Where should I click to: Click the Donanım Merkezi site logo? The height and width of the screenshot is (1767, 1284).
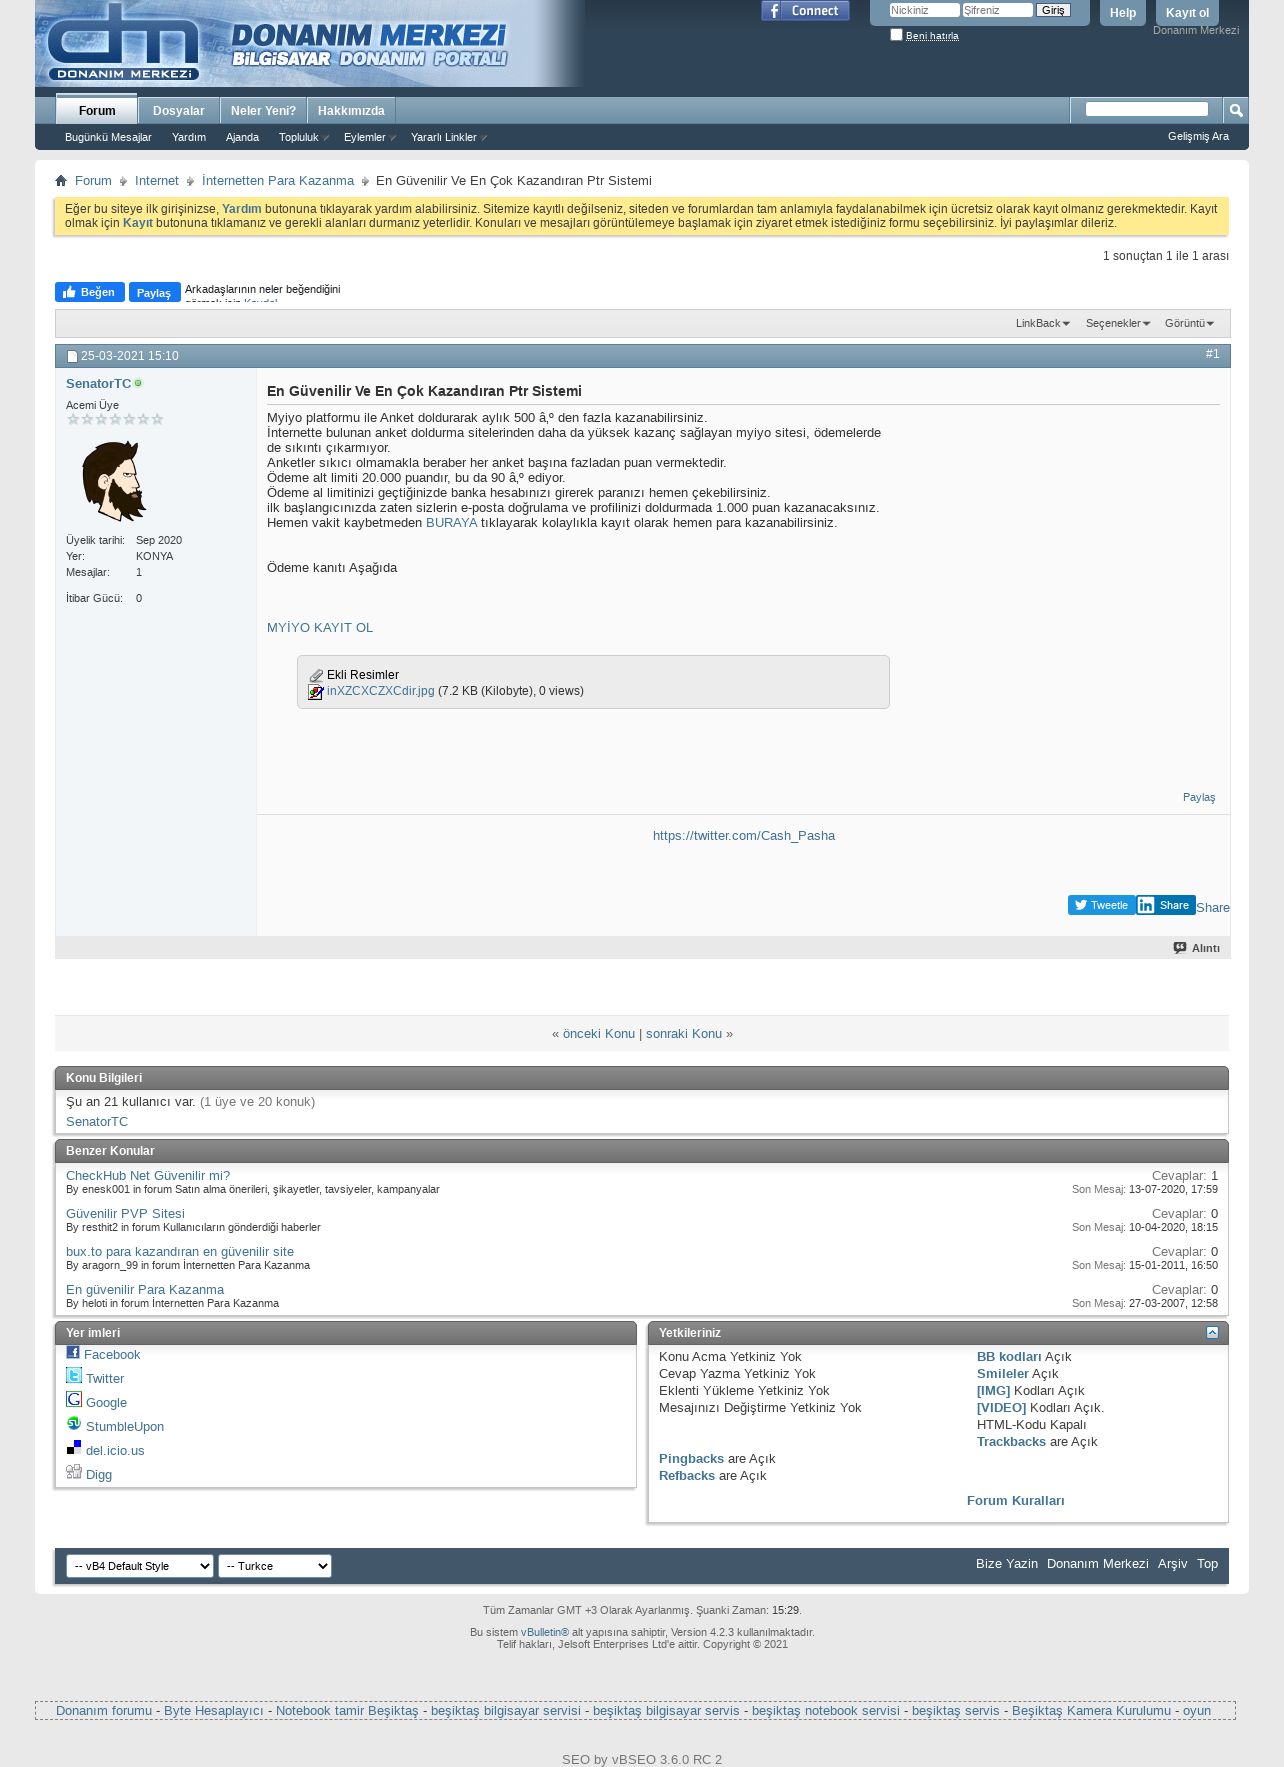coord(310,44)
